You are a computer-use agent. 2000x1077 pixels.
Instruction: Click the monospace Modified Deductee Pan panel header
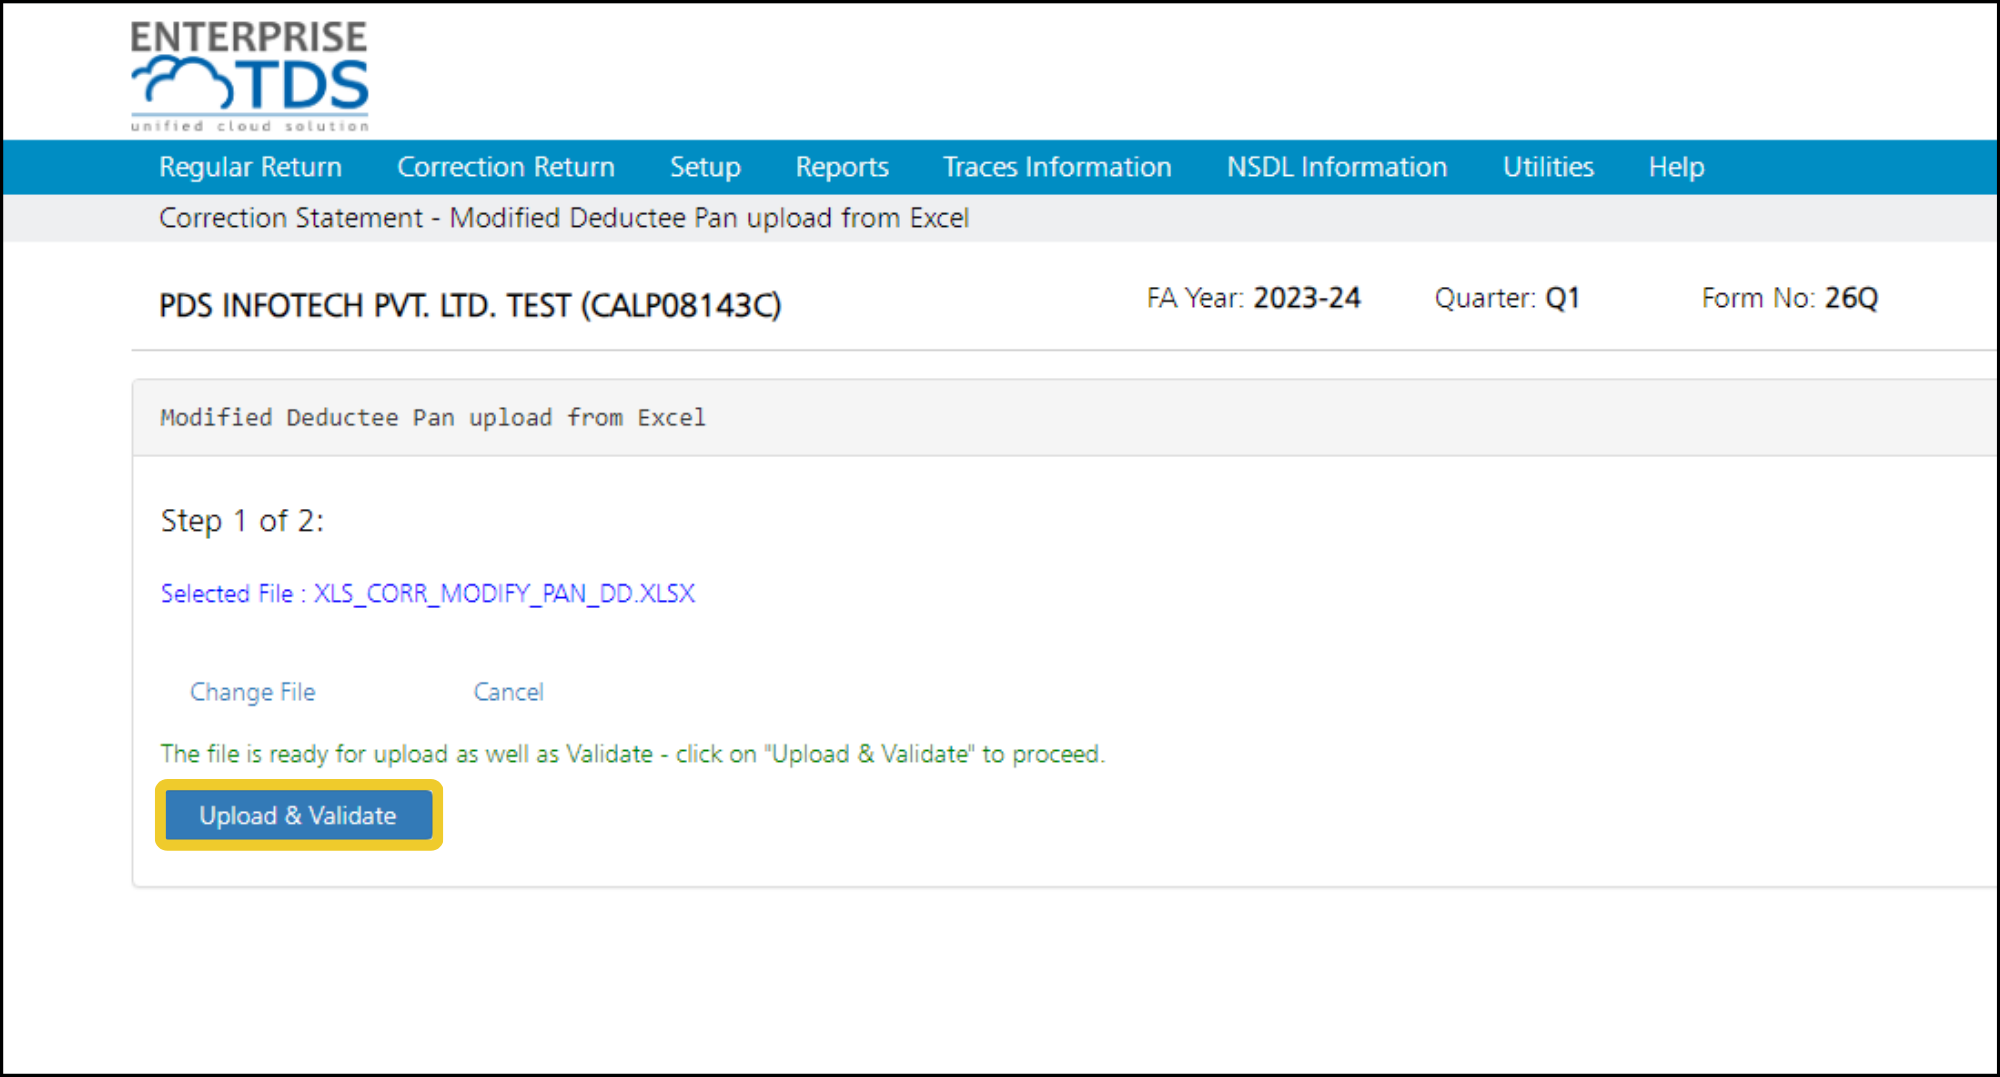433,418
